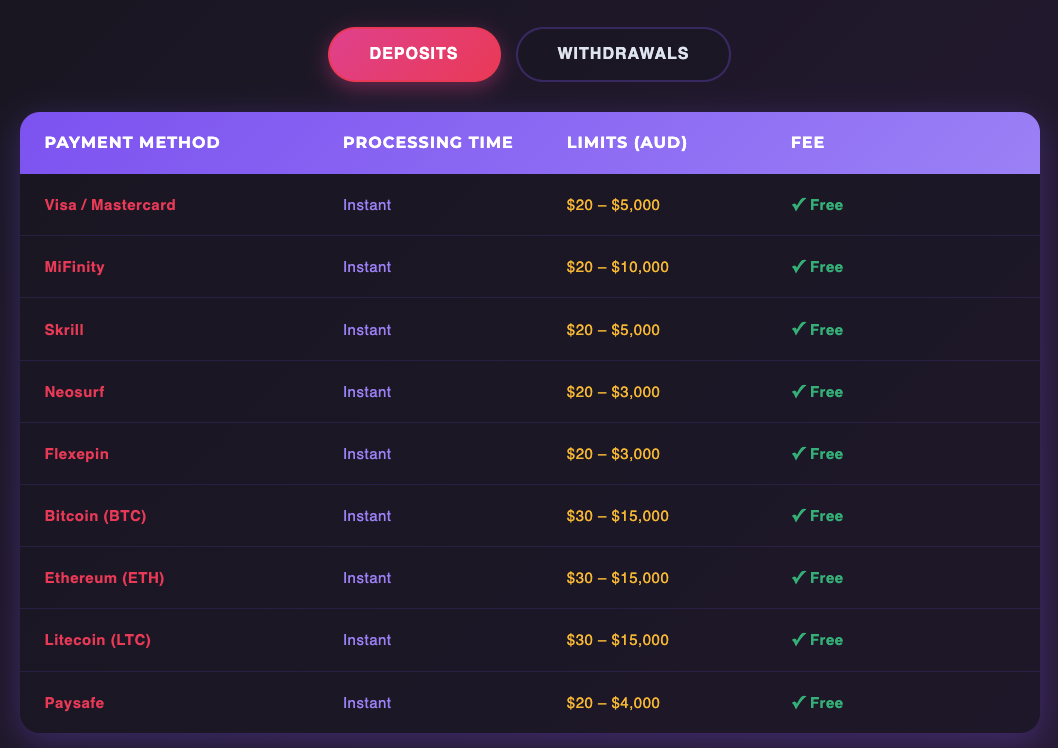Switch to the Deposits tab
1058x748 pixels.
[x=414, y=55]
